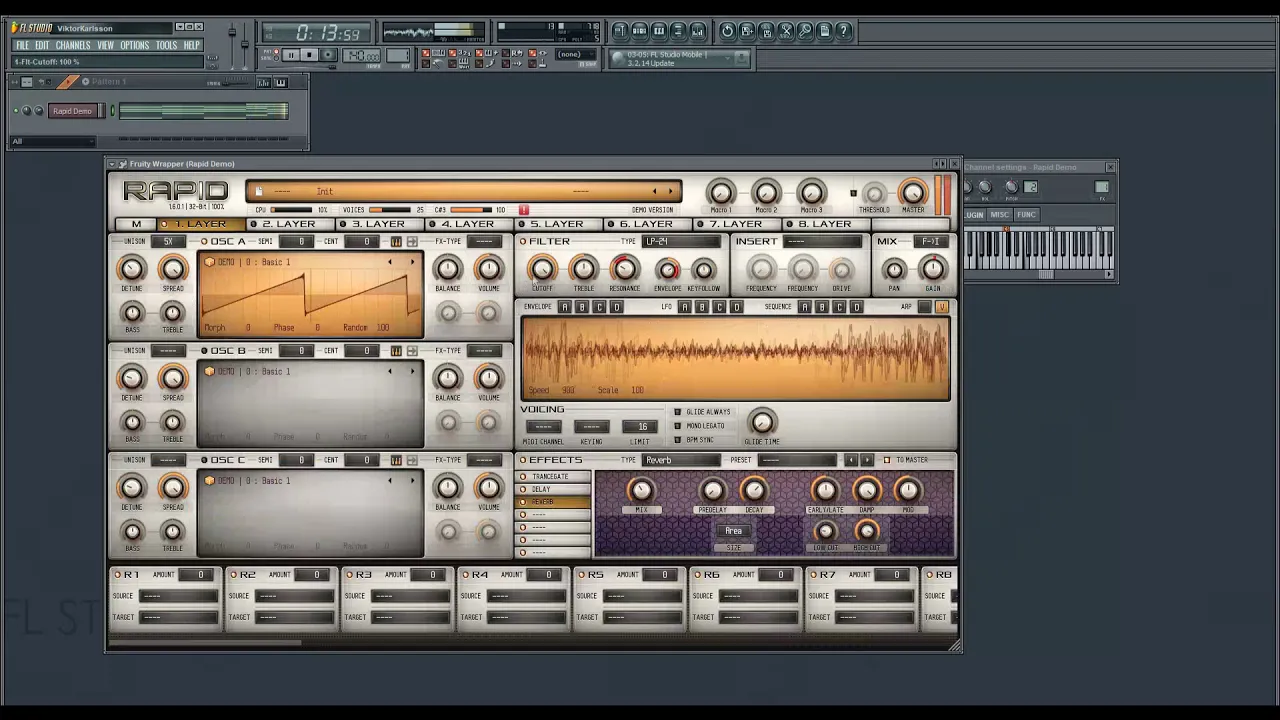The height and width of the screenshot is (720, 1280).
Task: Enable OSC C power toggle
Action: tap(204, 460)
